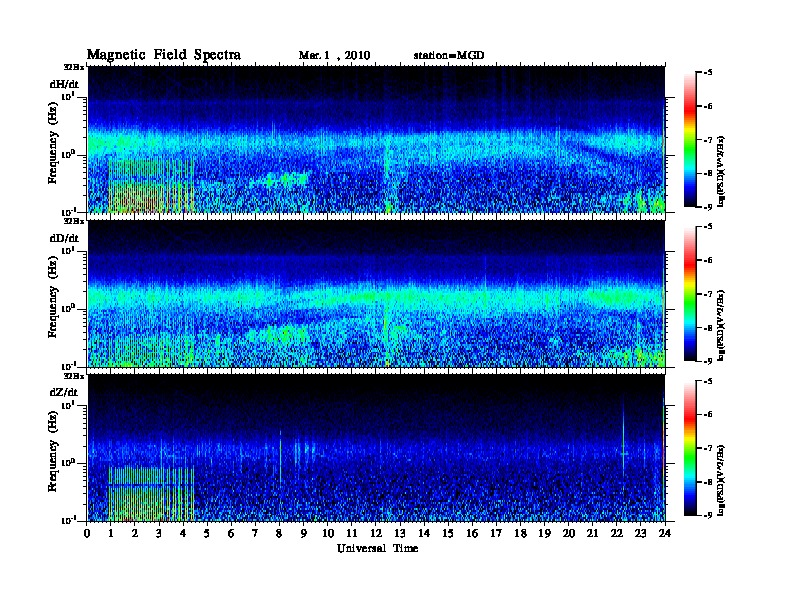792x612 pixels.
Task: Click the -7 value on dD/dt color bar
Action: [709, 294]
